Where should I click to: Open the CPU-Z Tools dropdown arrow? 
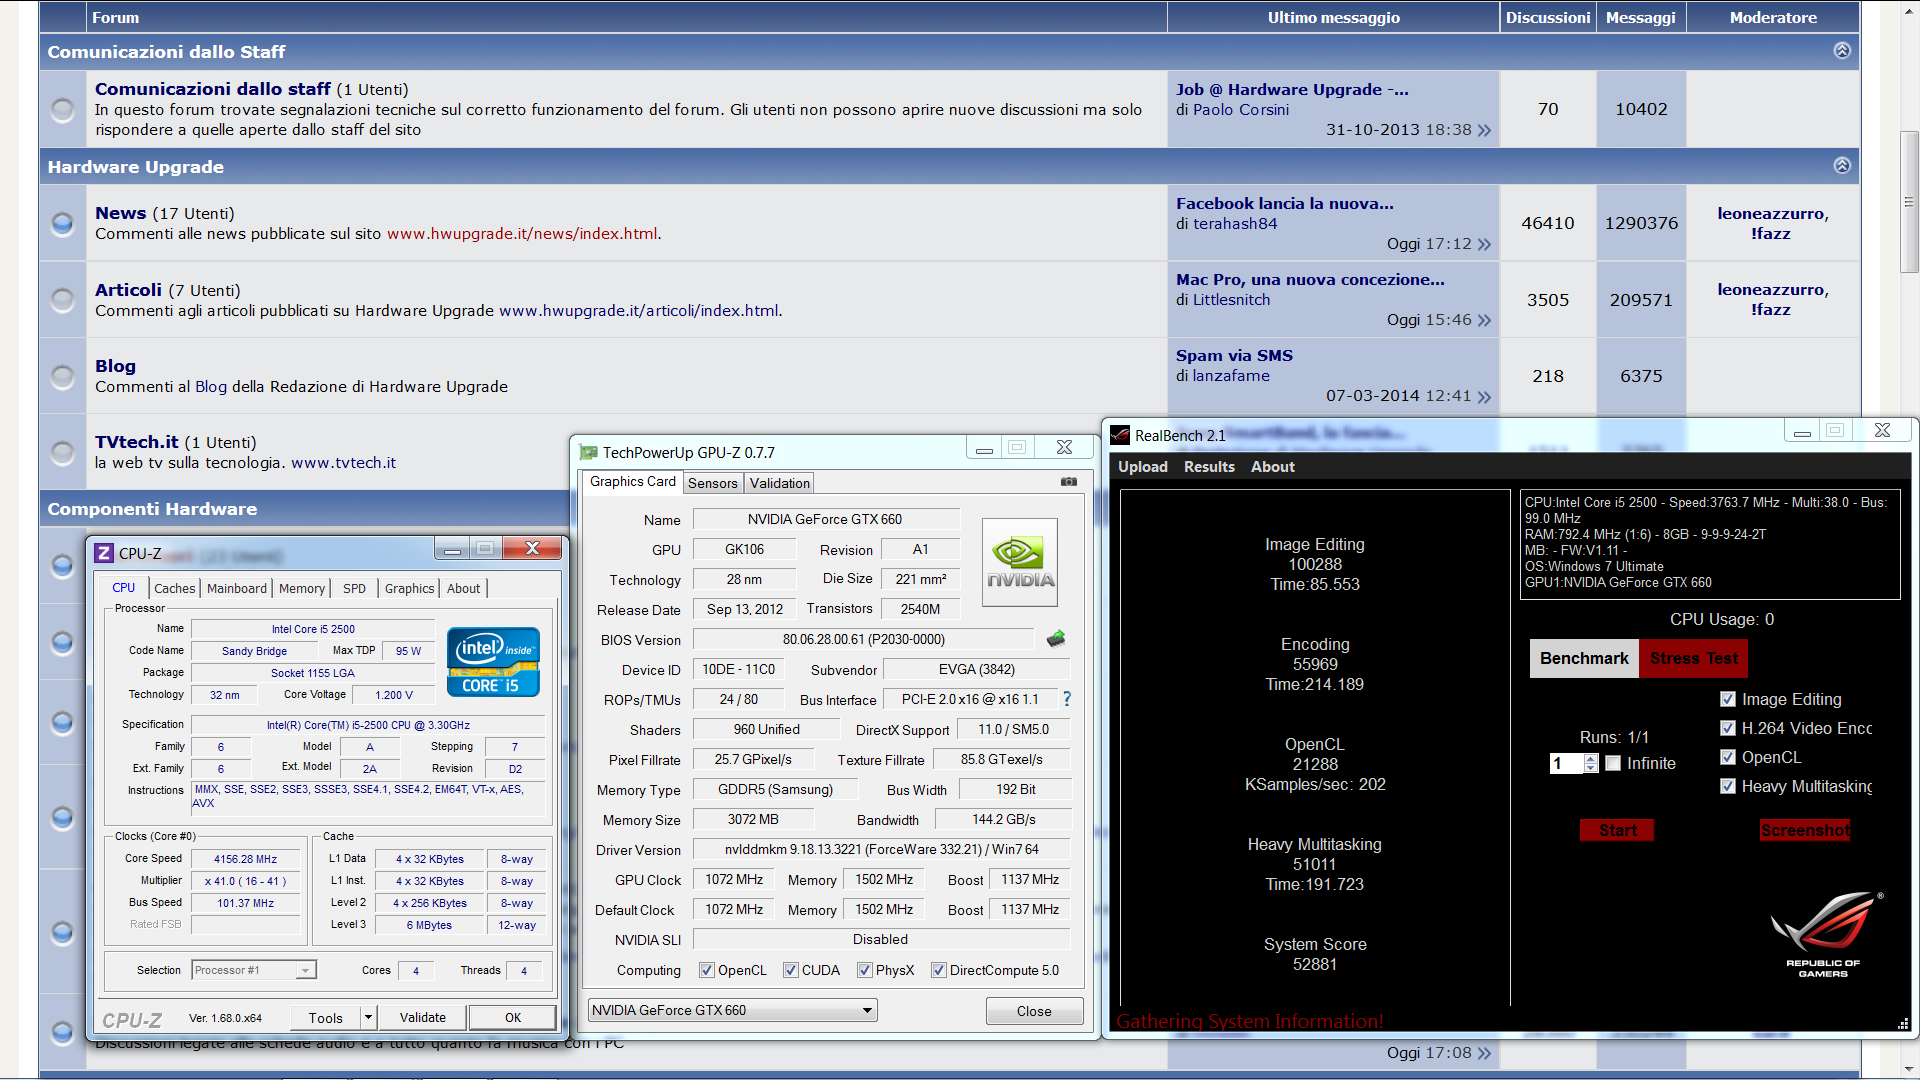pyautogui.click(x=368, y=1018)
